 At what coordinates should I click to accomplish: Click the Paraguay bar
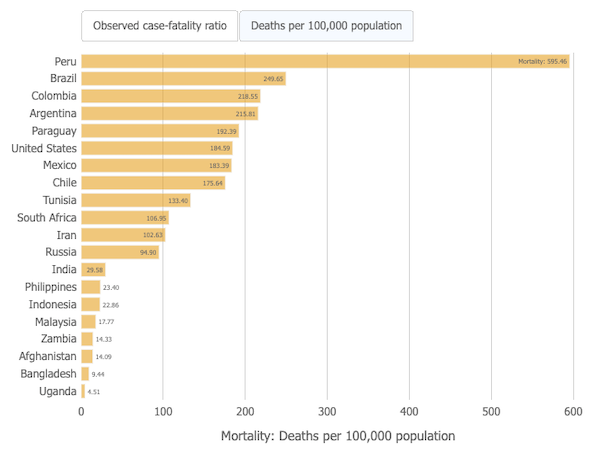point(160,131)
